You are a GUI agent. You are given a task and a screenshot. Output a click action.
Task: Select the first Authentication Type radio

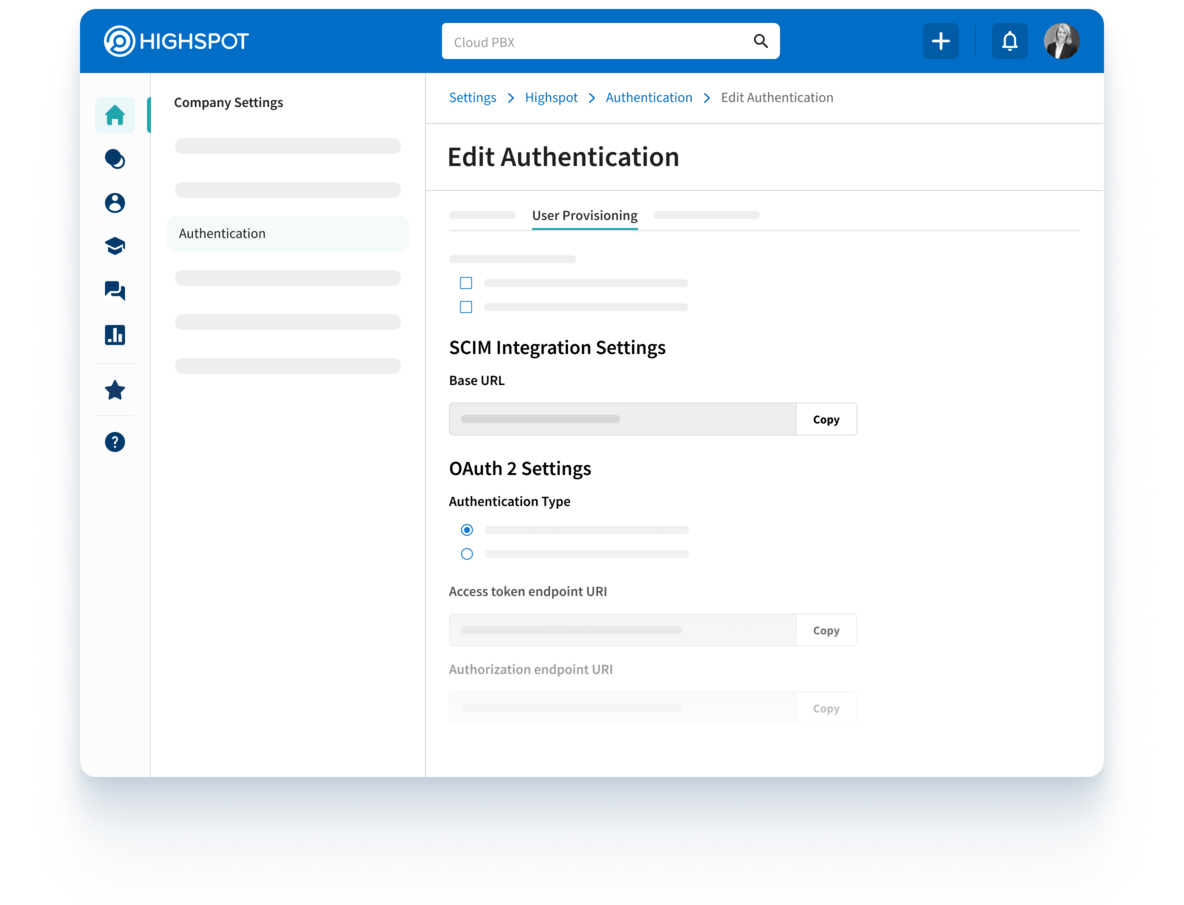[x=467, y=530]
